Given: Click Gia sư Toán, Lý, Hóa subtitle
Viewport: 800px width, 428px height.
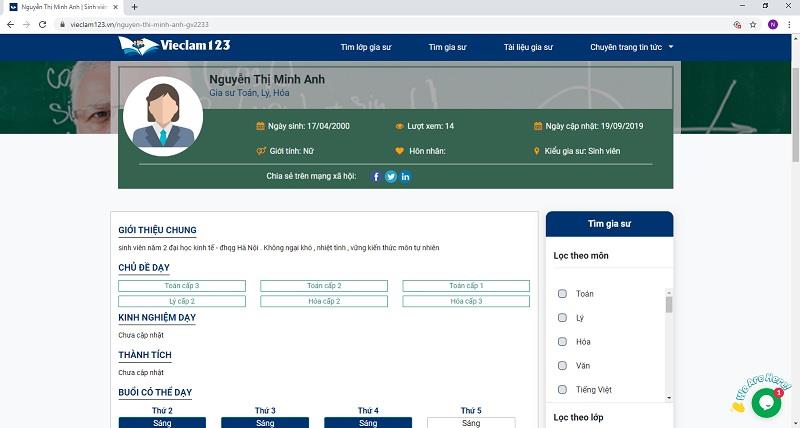Looking at the screenshot, I should coord(249,93).
